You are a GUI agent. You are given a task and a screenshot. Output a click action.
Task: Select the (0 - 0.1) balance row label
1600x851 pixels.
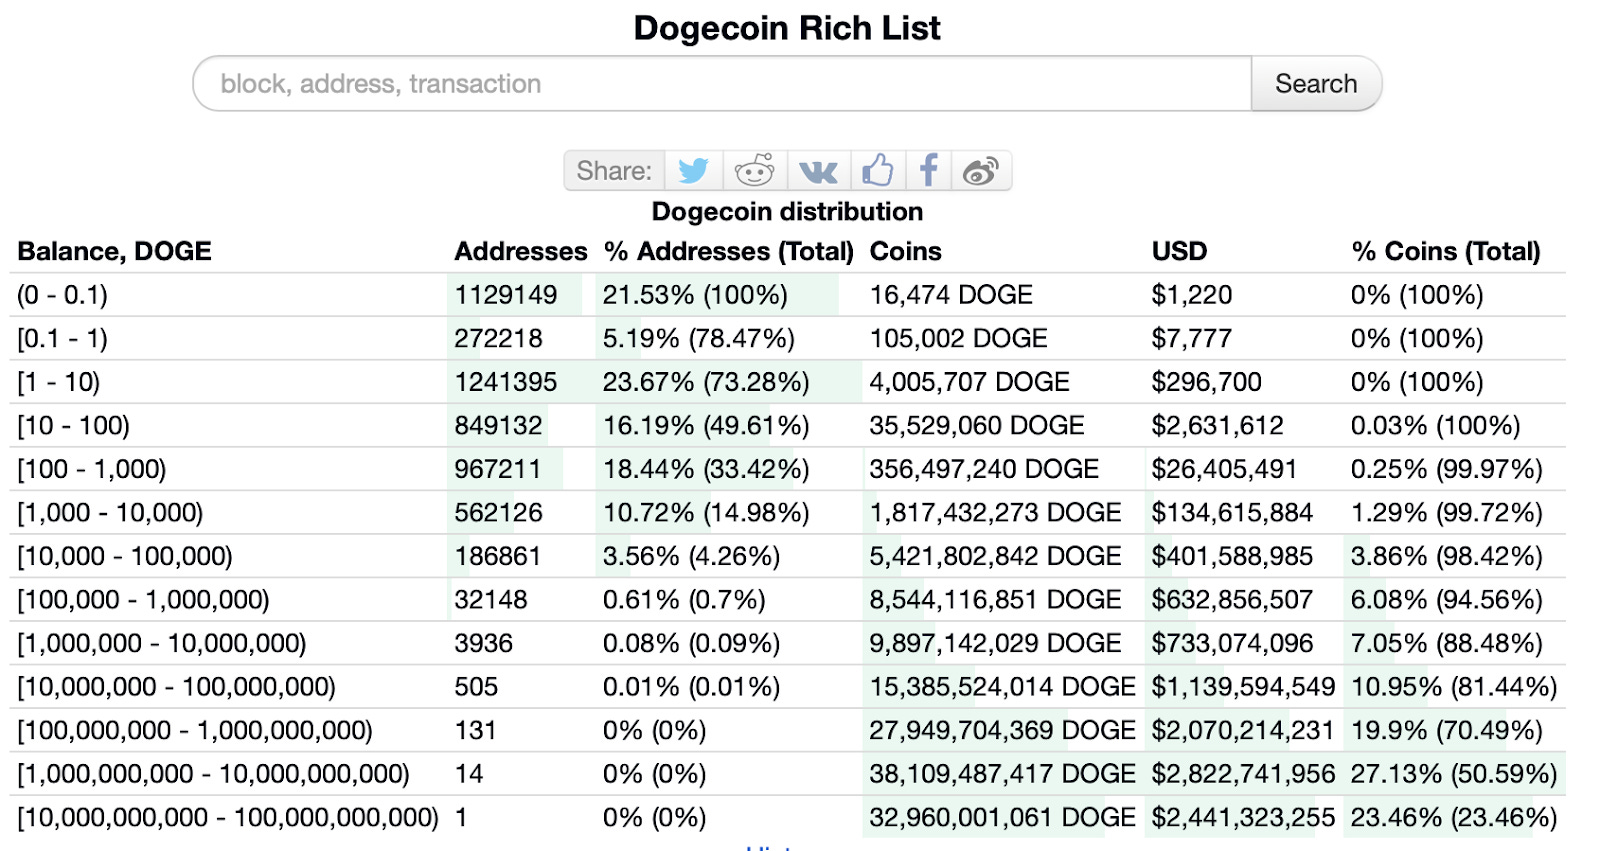pos(62,295)
